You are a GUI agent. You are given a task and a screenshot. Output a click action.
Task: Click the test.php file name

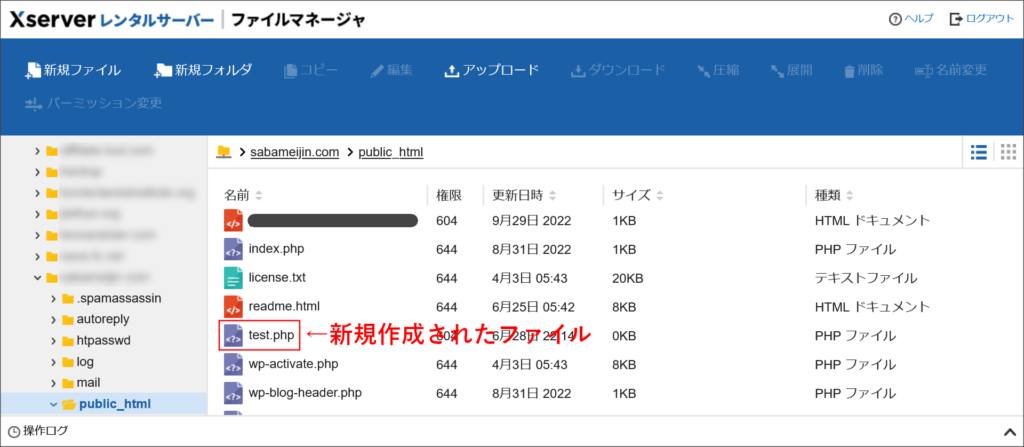[x=272, y=335]
